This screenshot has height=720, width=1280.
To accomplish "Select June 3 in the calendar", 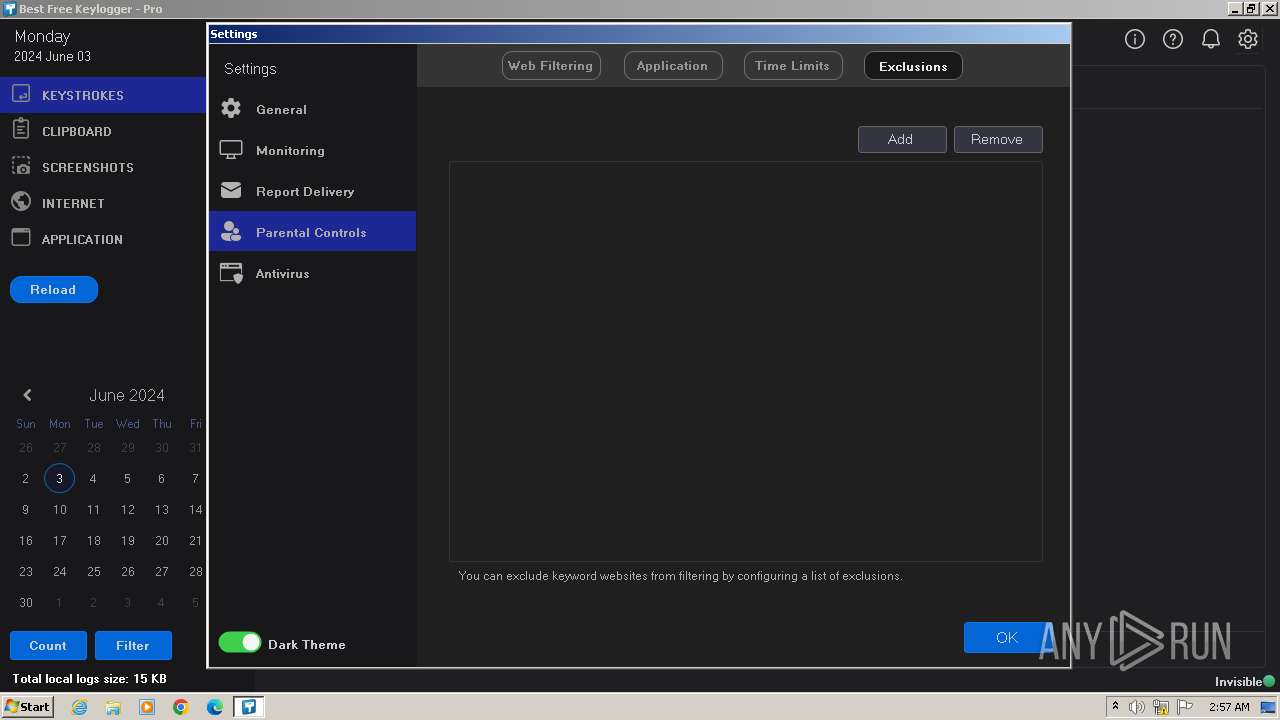I will [x=59, y=478].
